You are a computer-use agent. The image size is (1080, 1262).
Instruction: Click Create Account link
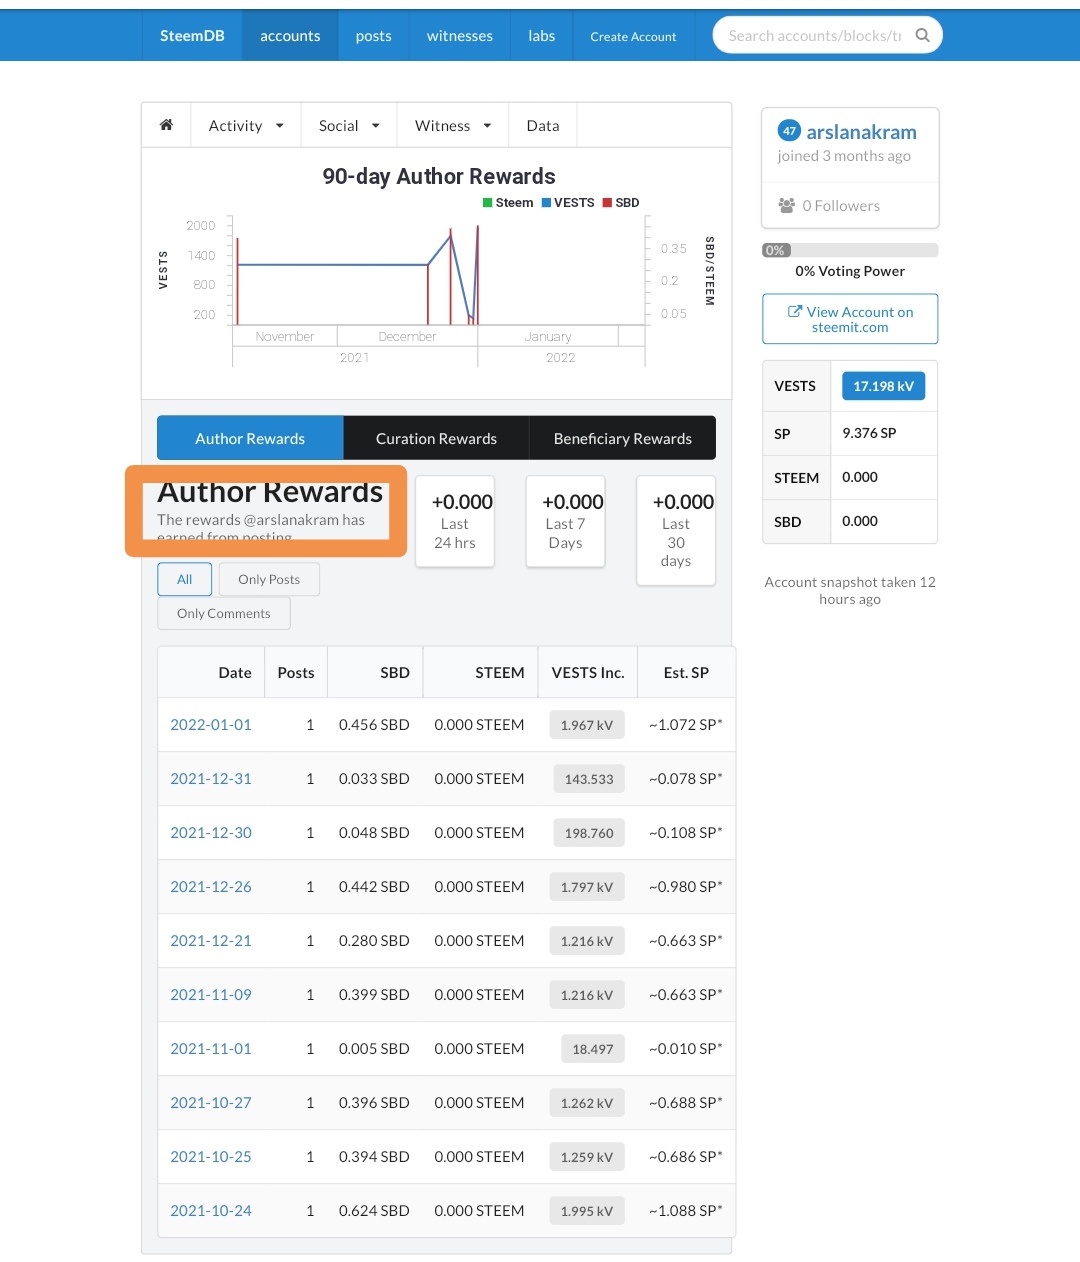point(633,36)
